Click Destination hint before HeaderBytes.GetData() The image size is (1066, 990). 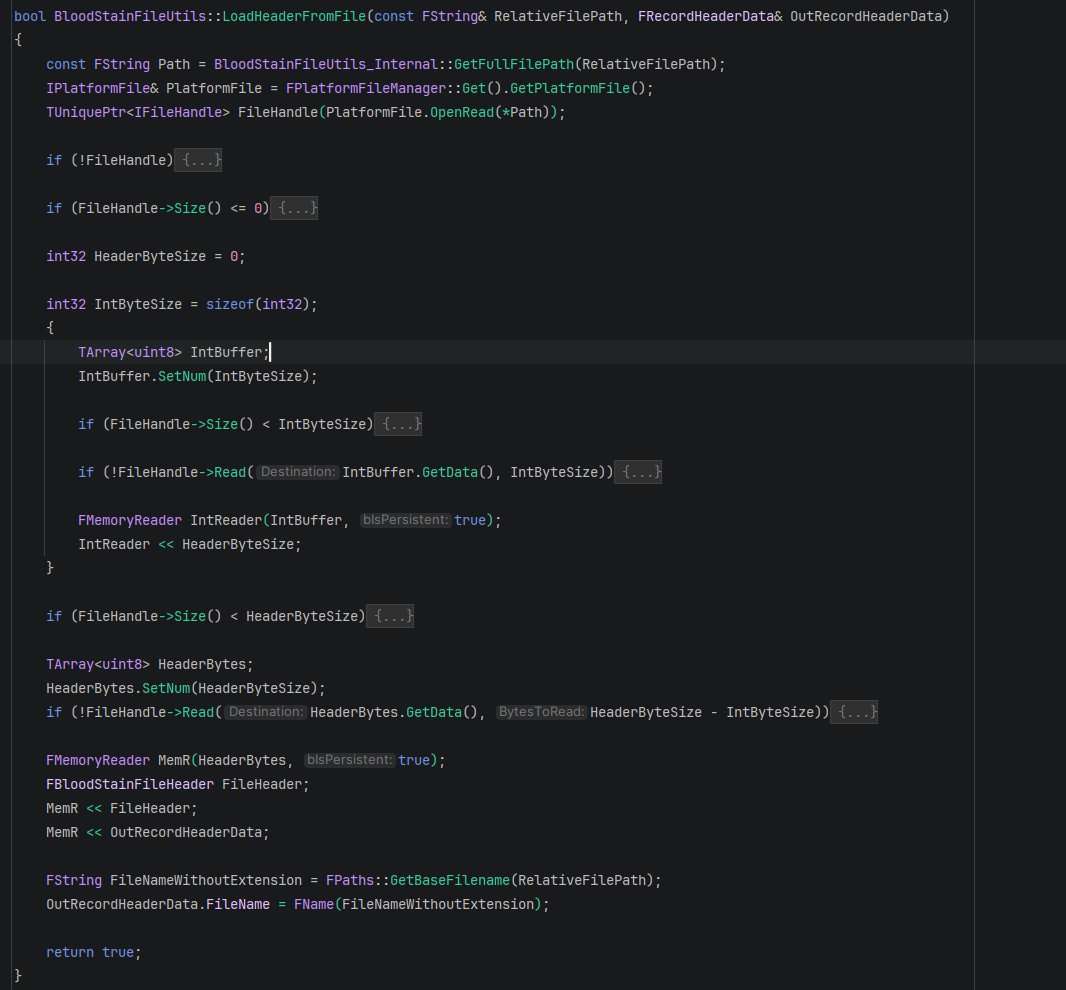click(x=266, y=712)
